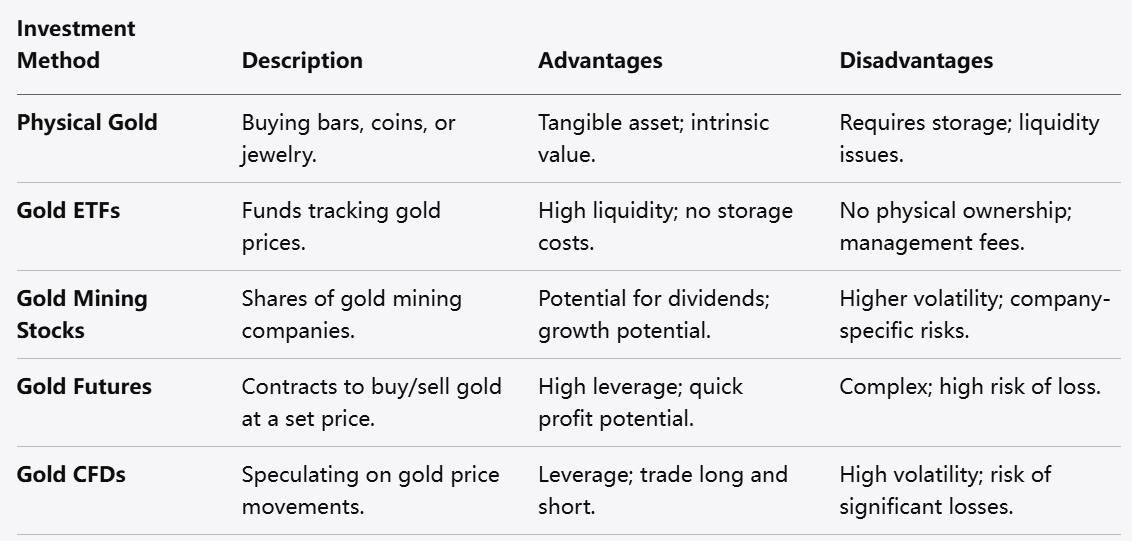Click the Description column header
The height and width of the screenshot is (541, 1132).
(302, 61)
